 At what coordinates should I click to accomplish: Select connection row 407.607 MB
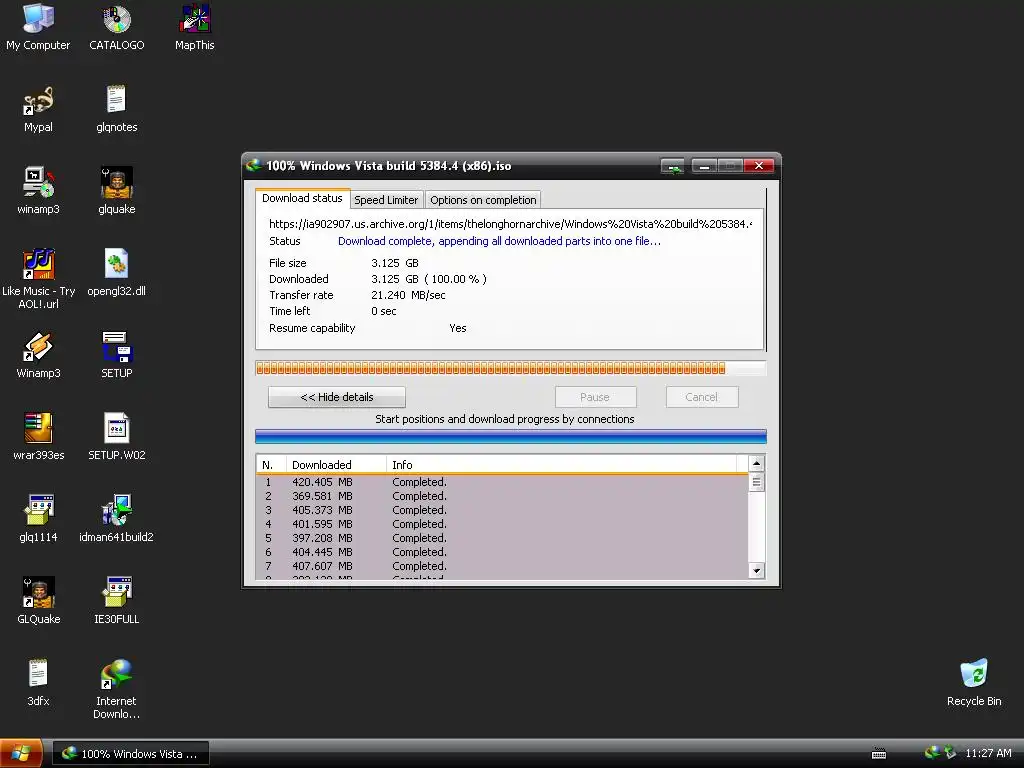pos(502,566)
